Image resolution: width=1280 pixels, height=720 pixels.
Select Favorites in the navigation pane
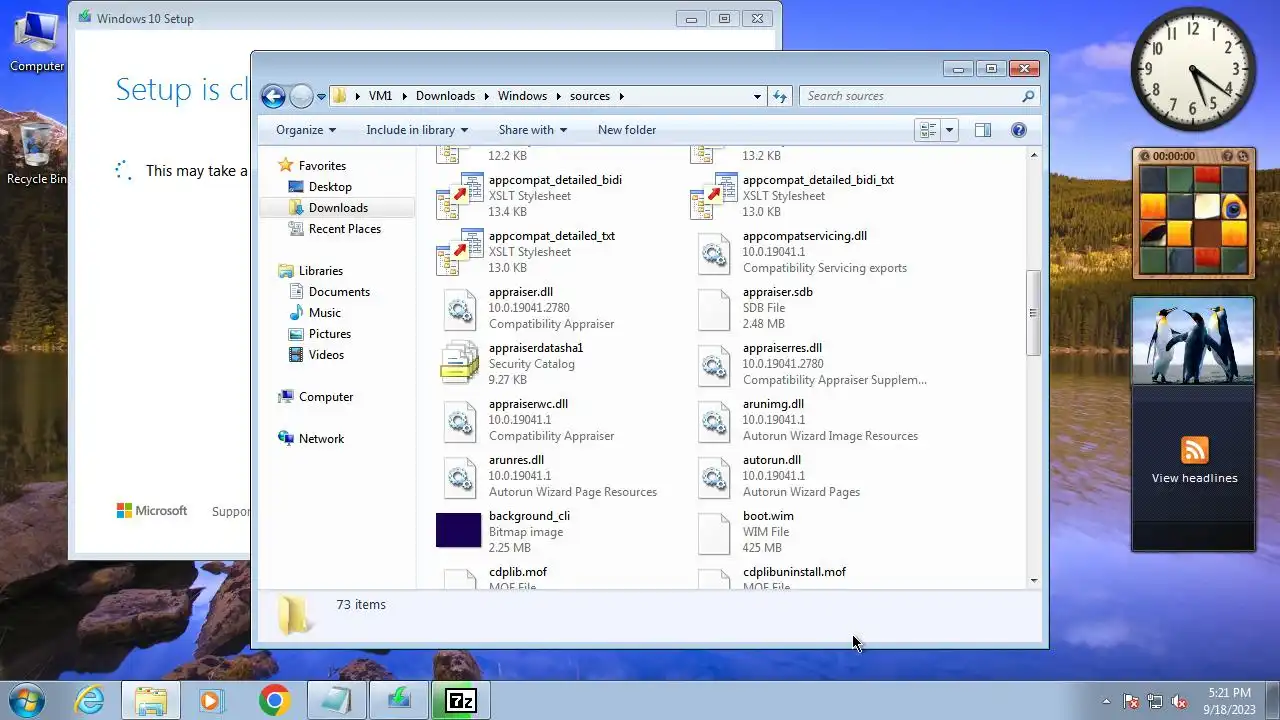pos(322,166)
